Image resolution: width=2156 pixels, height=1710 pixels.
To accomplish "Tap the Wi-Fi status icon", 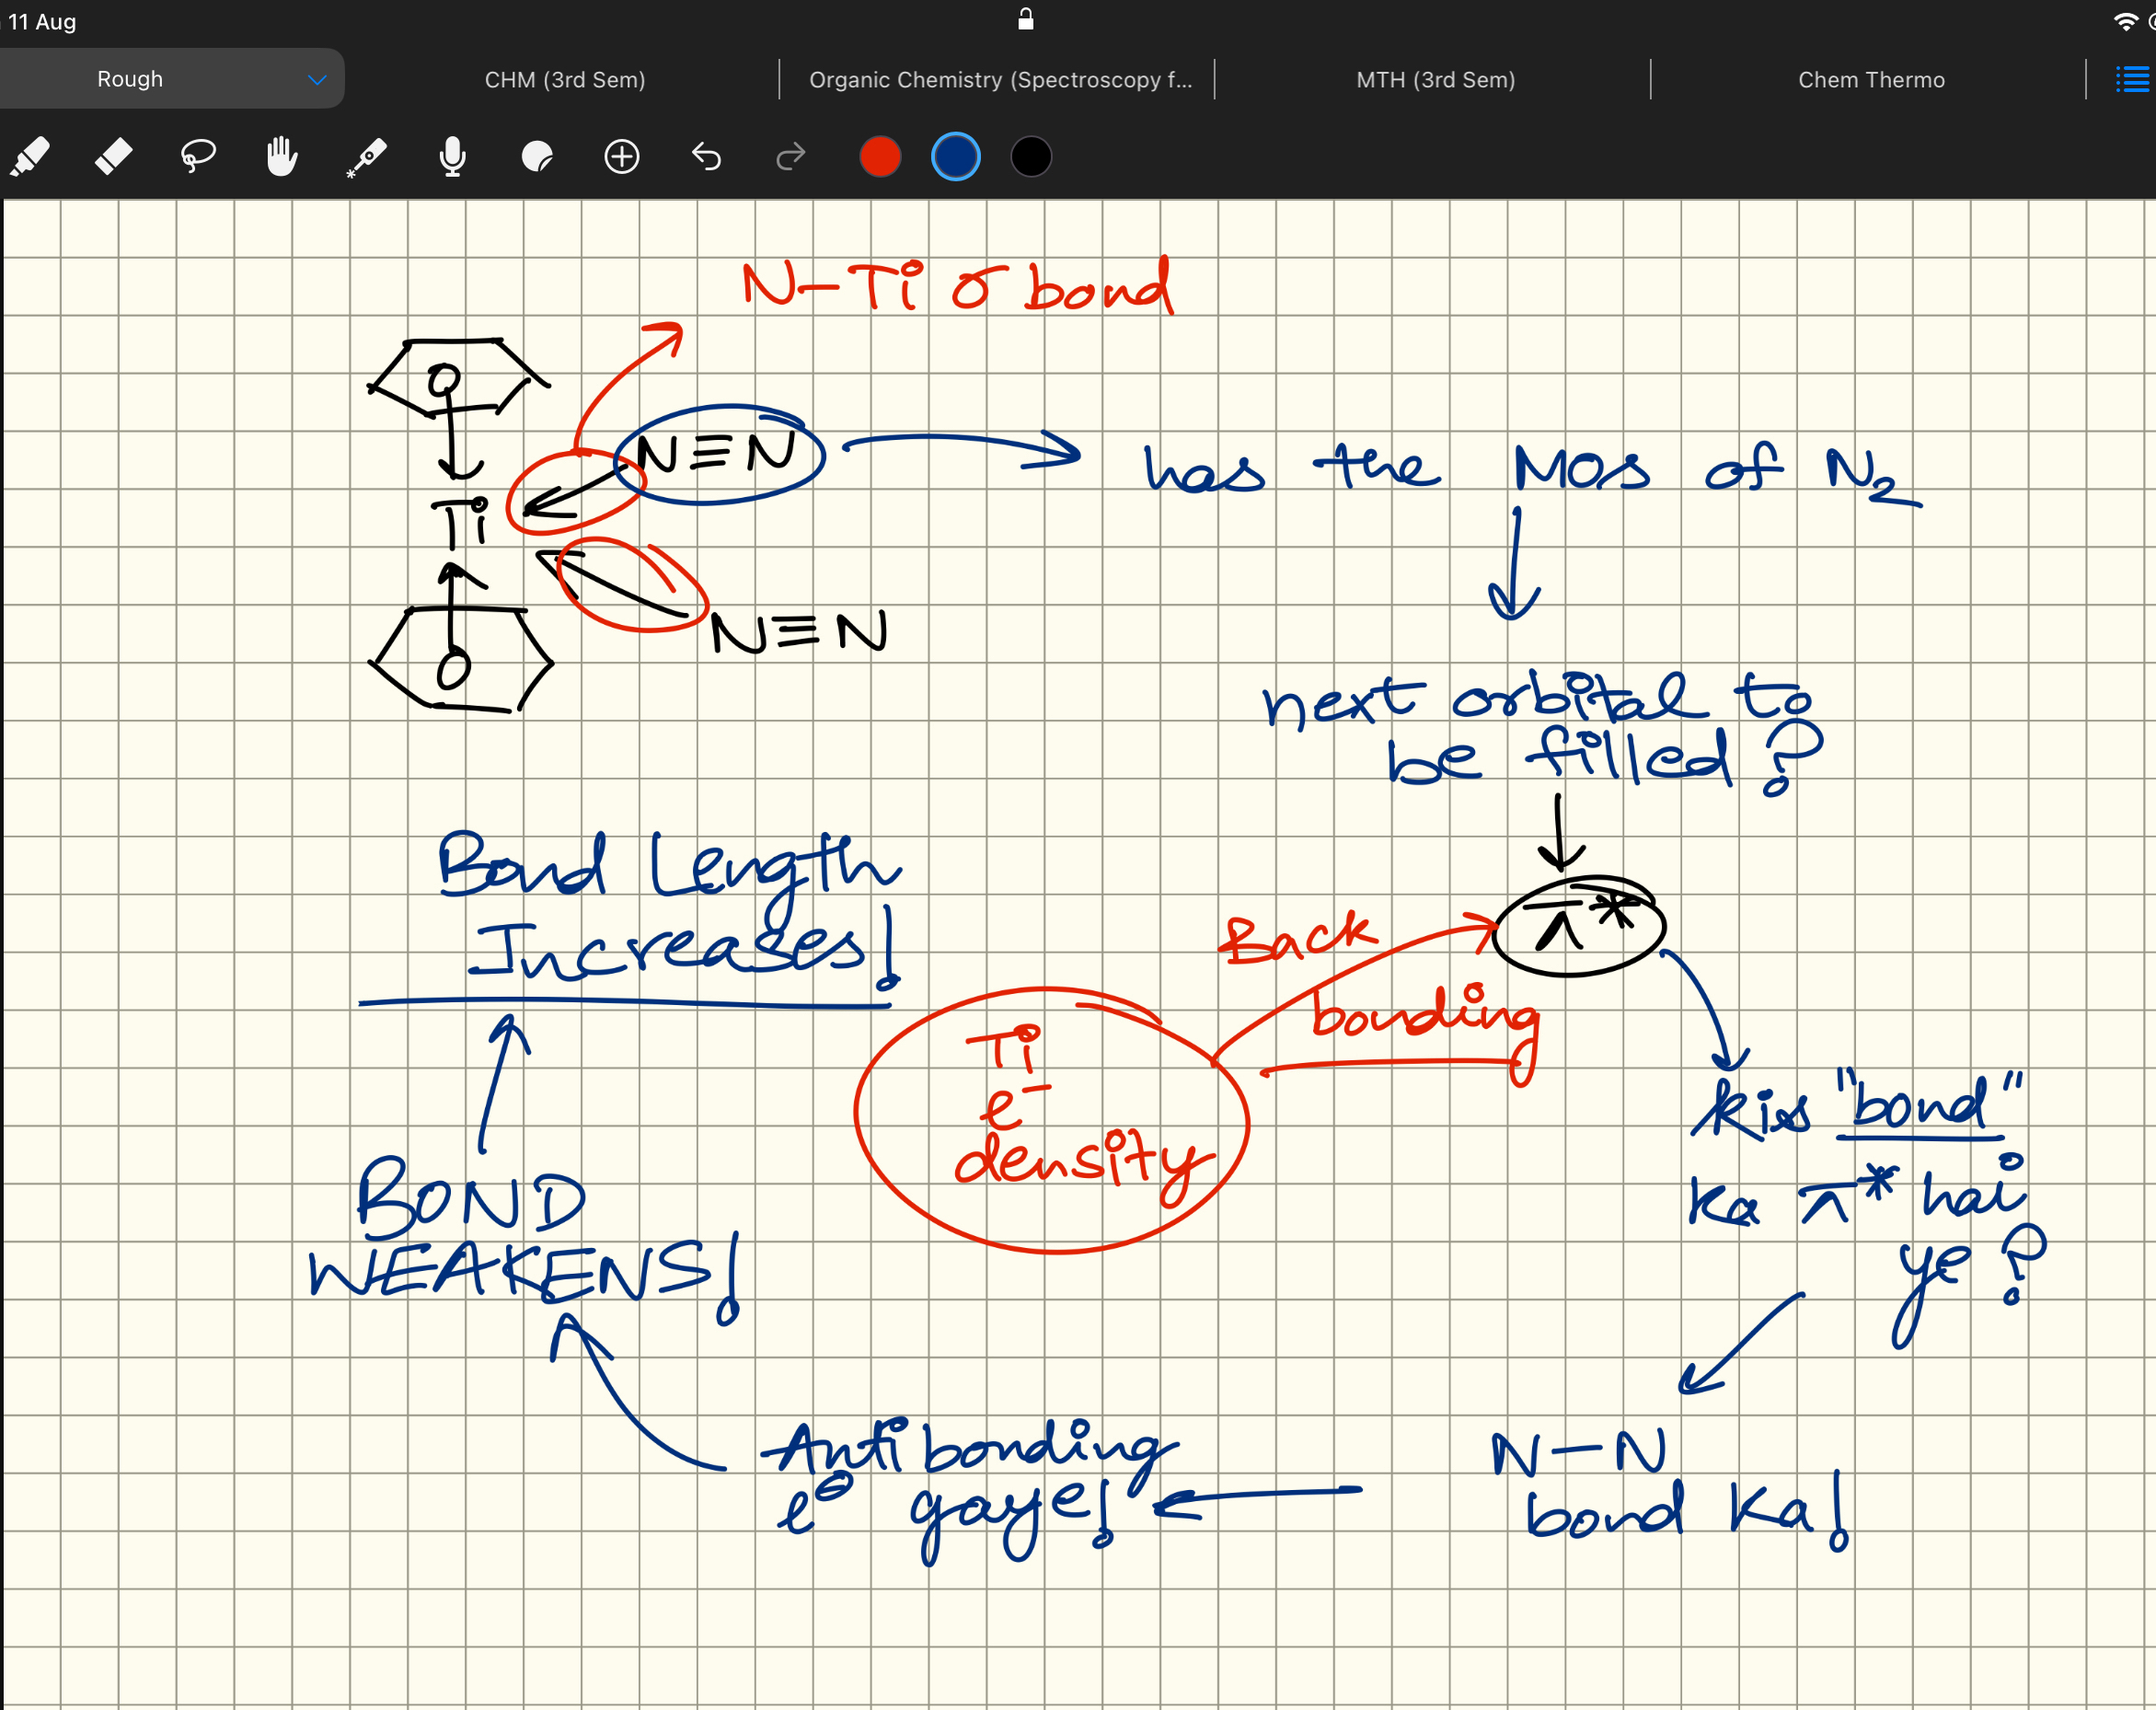I will 2125,21.
